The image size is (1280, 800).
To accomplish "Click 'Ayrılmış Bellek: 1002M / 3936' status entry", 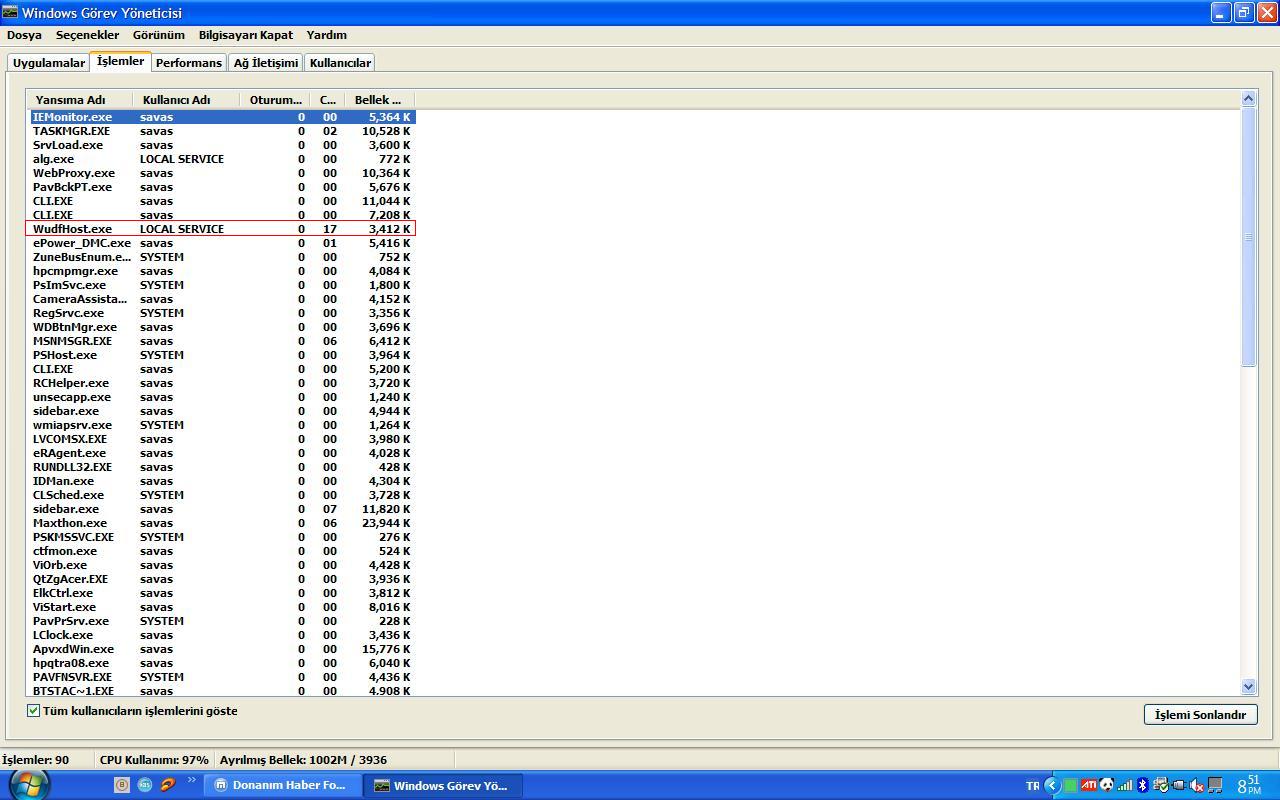I will click(x=303, y=760).
